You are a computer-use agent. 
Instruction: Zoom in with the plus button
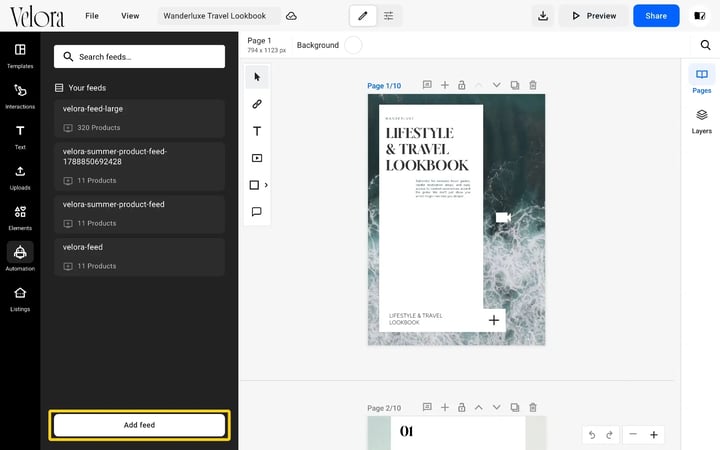pyautogui.click(x=654, y=434)
